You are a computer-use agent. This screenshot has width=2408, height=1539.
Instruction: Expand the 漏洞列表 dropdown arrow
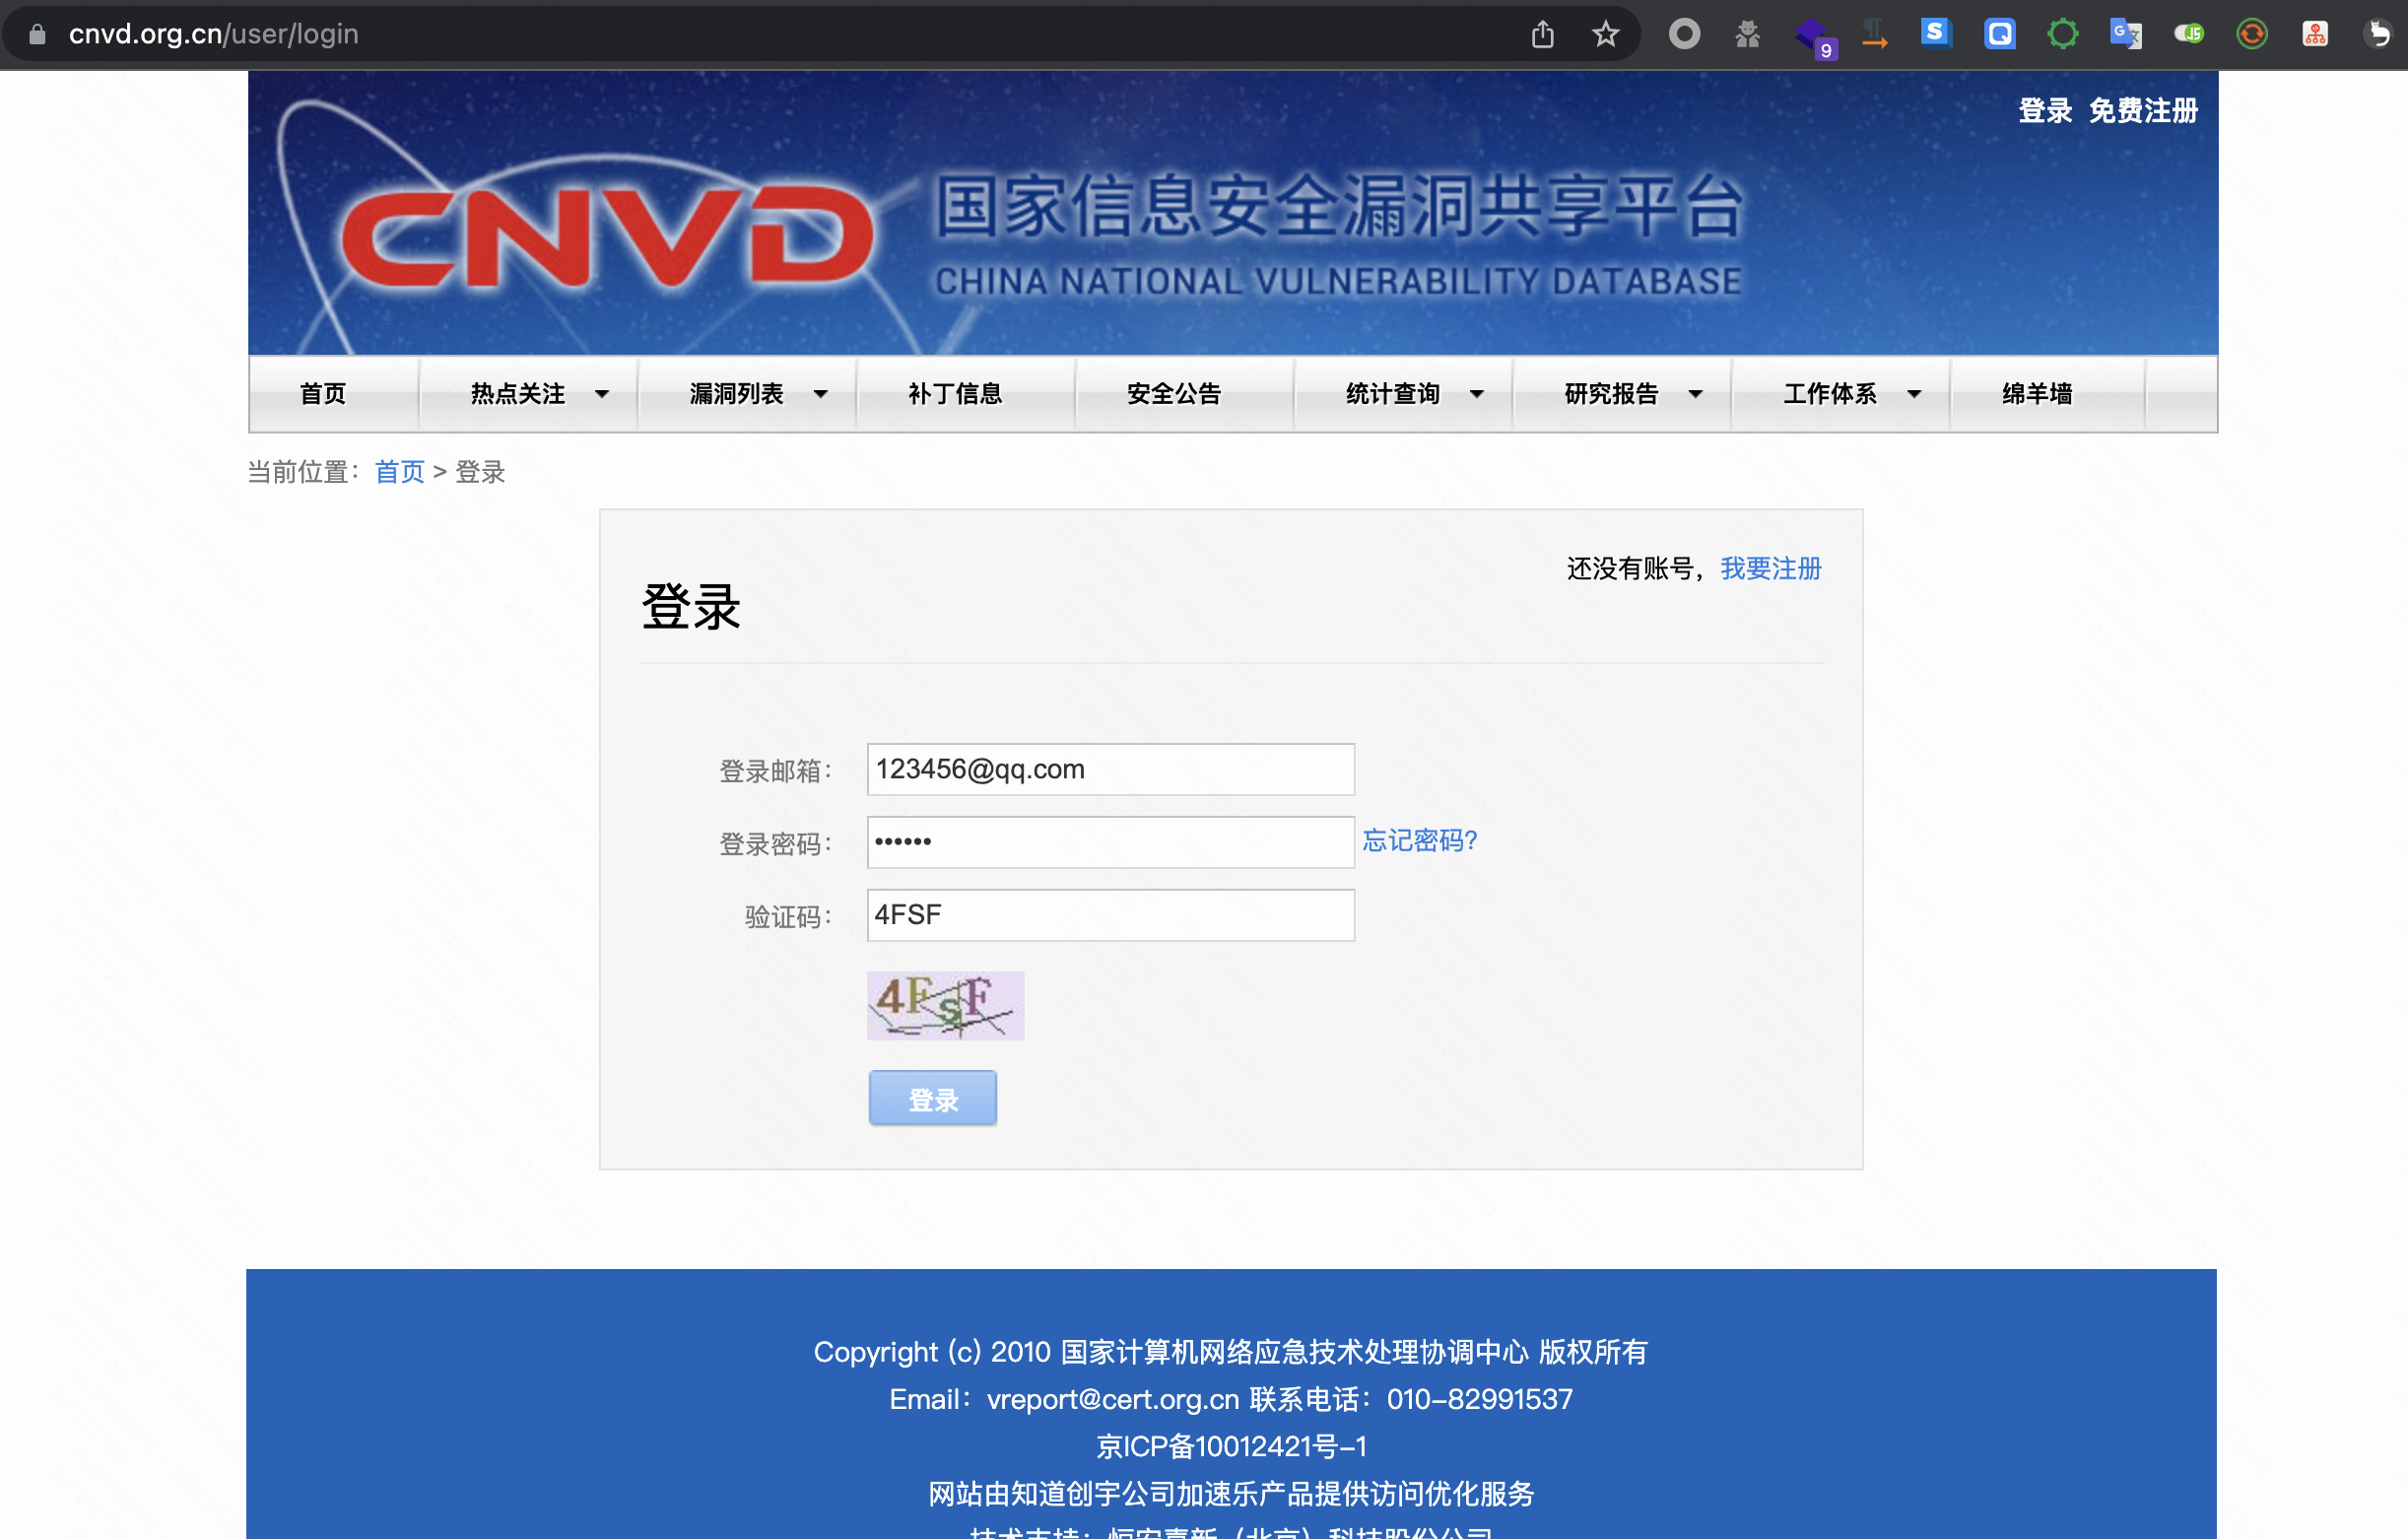(821, 394)
